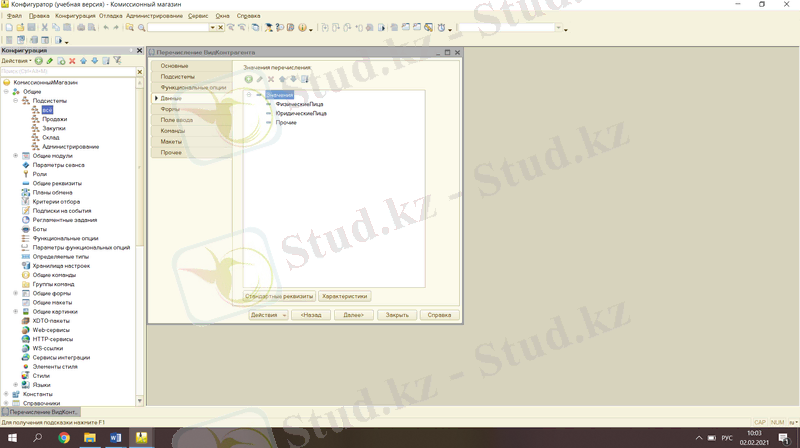The width and height of the screenshot is (800, 448).
Task: Click the Redo arrow icon
Action: coord(116,28)
